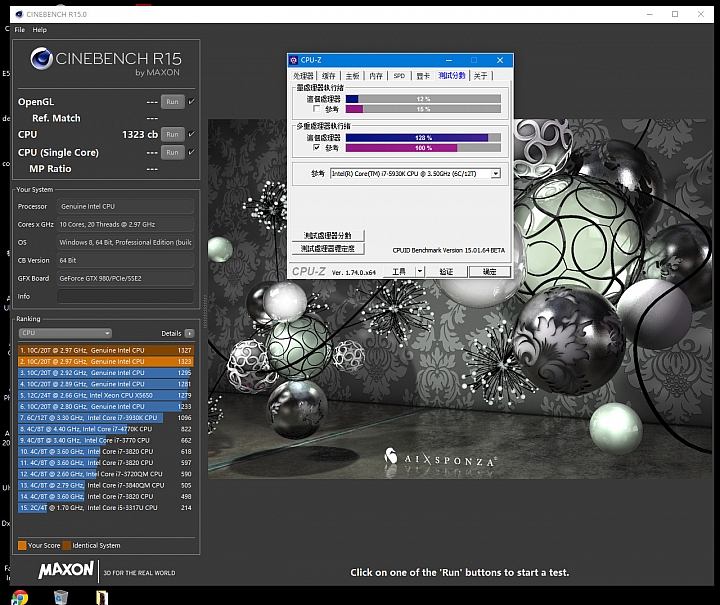Toggle the CPU test checkmark
The height and width of the screenshot is (605, 720).
tap(191, 134)
